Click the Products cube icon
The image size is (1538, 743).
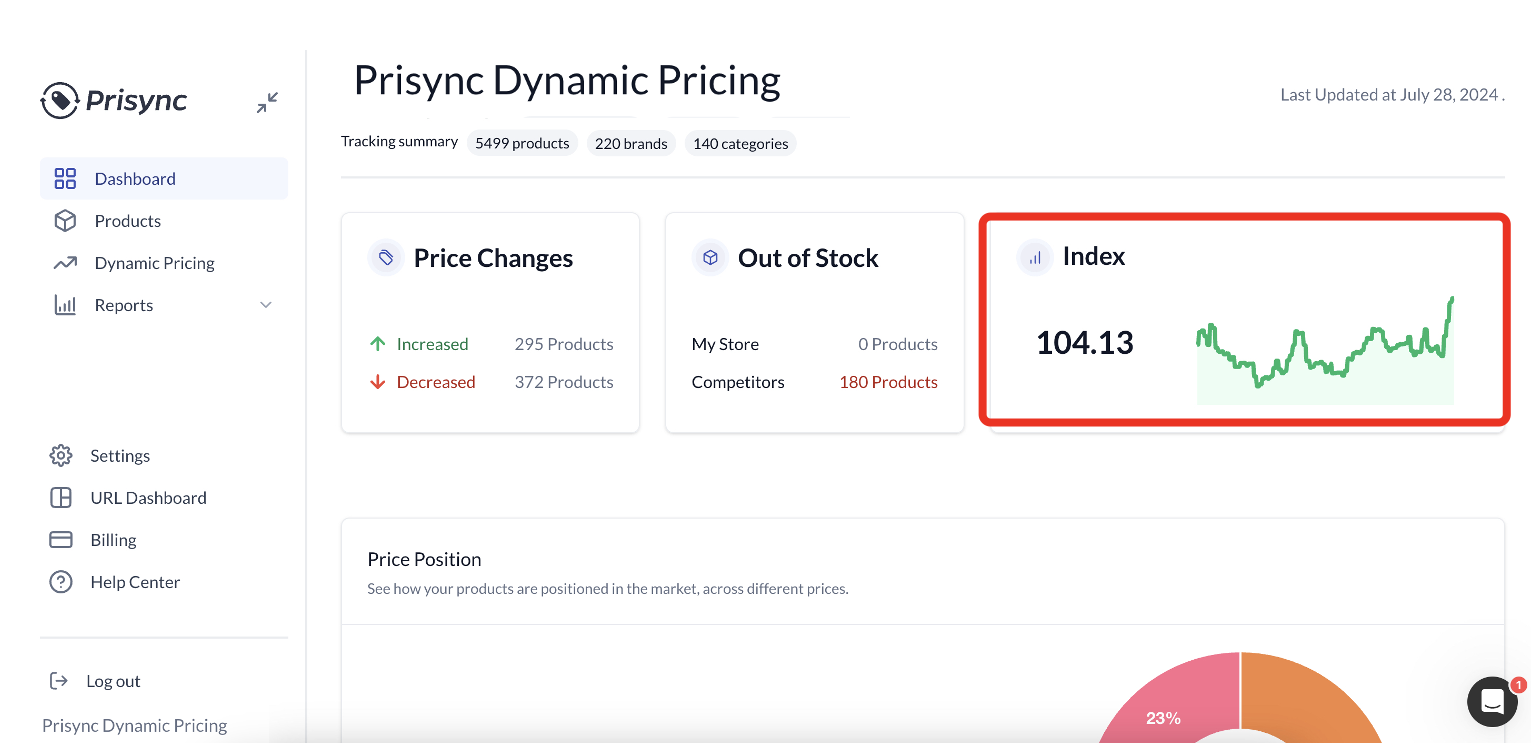[x=65, y=221]
